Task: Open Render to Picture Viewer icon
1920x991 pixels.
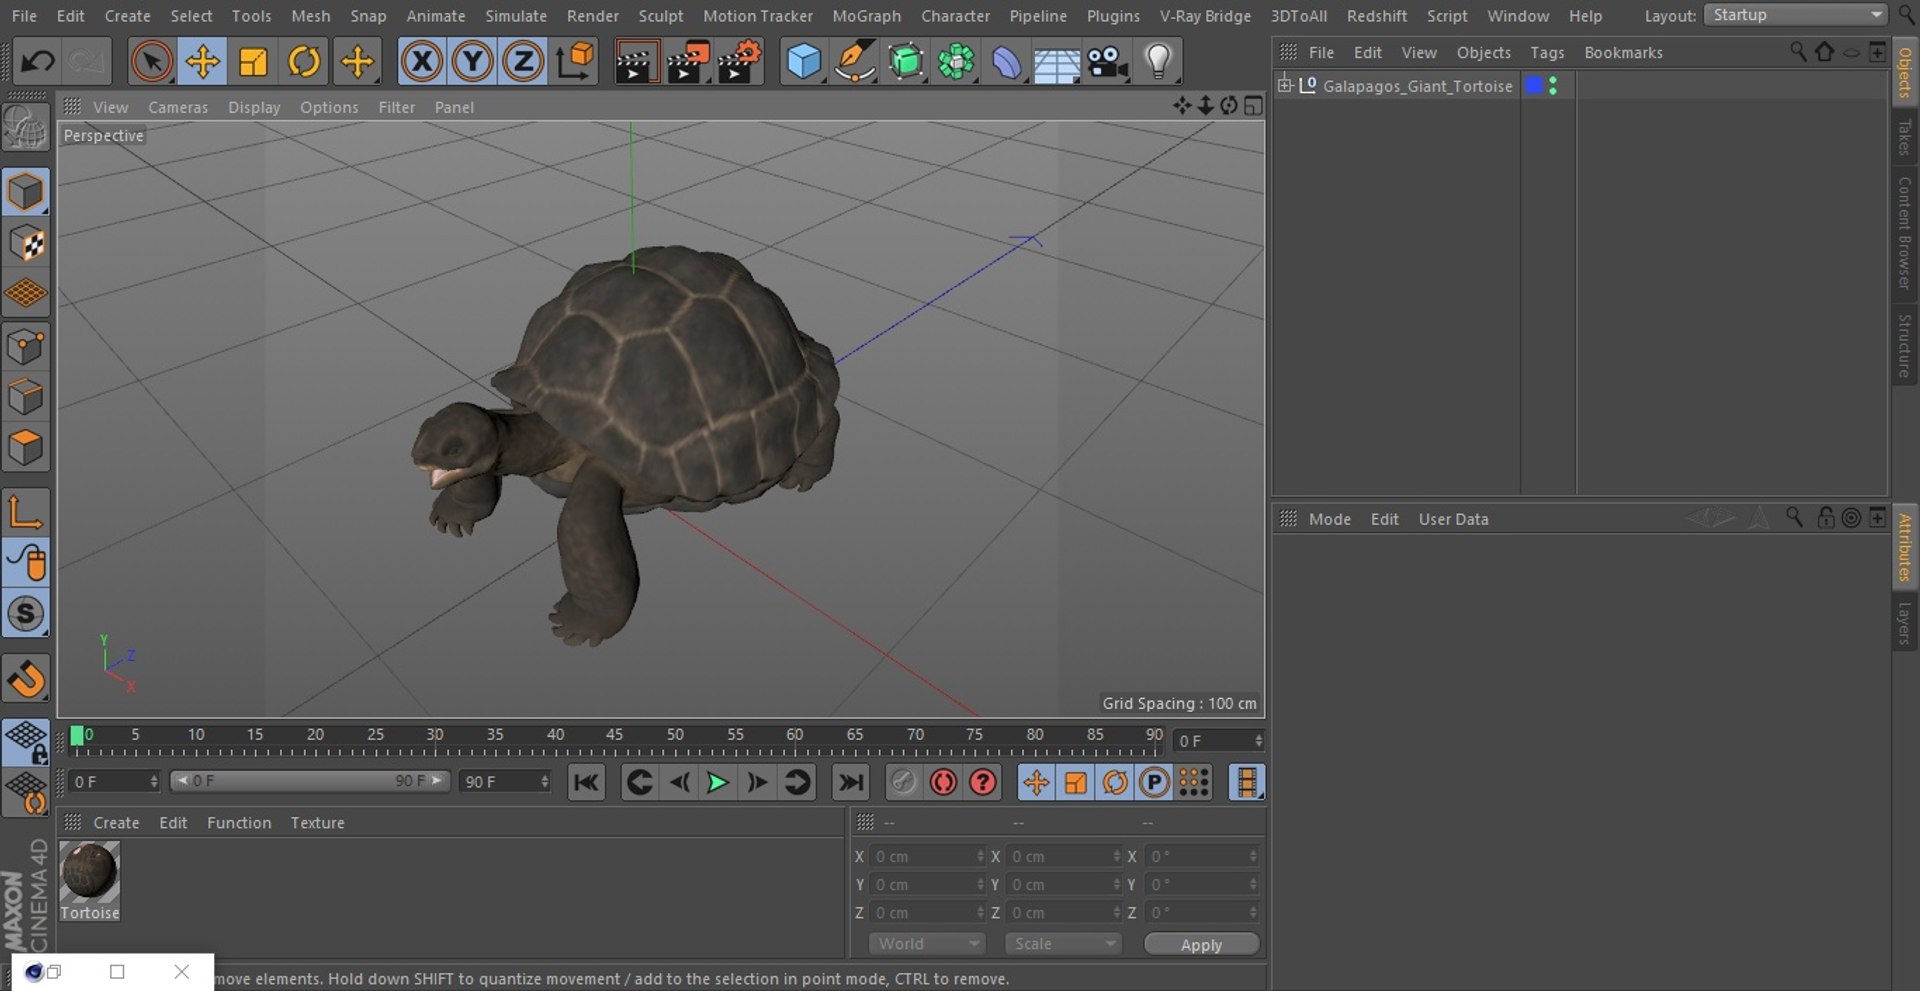Action: click(x=688, y=62)
